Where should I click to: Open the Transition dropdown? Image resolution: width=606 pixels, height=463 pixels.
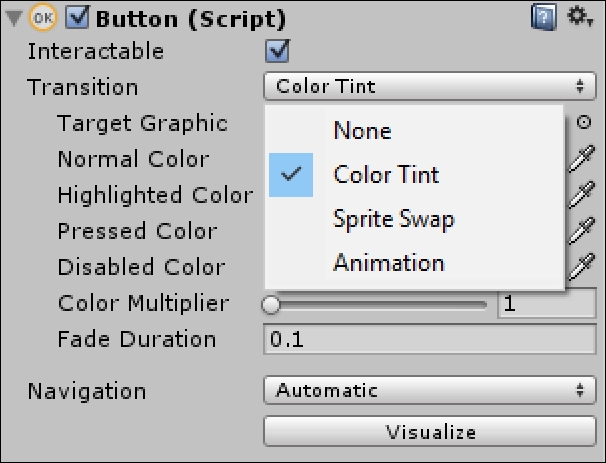(430, 86)
